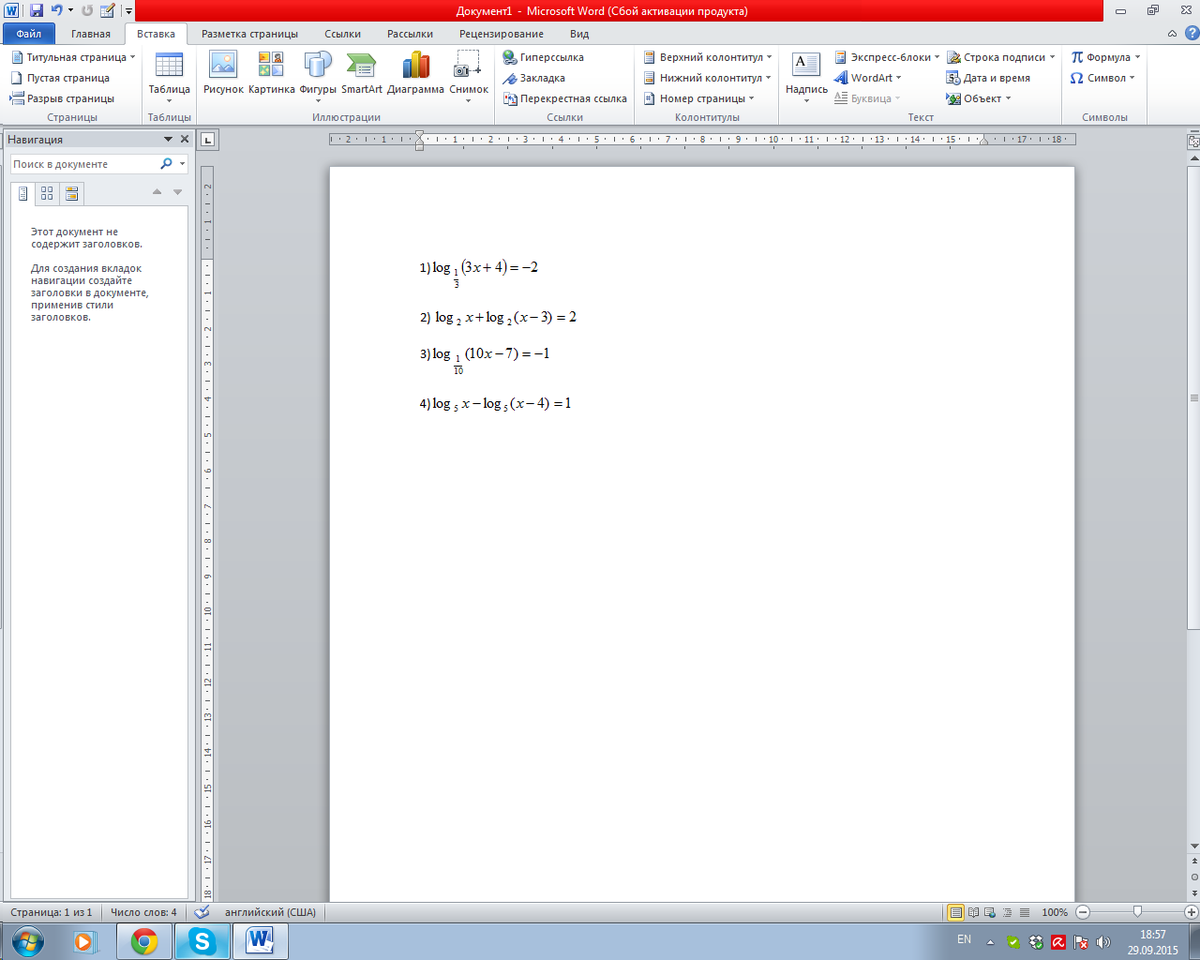The width and height of the screenshot is (1200, 960).
Task: Save the document from Quick Access toolbar
Action: (x=36, y=11)
